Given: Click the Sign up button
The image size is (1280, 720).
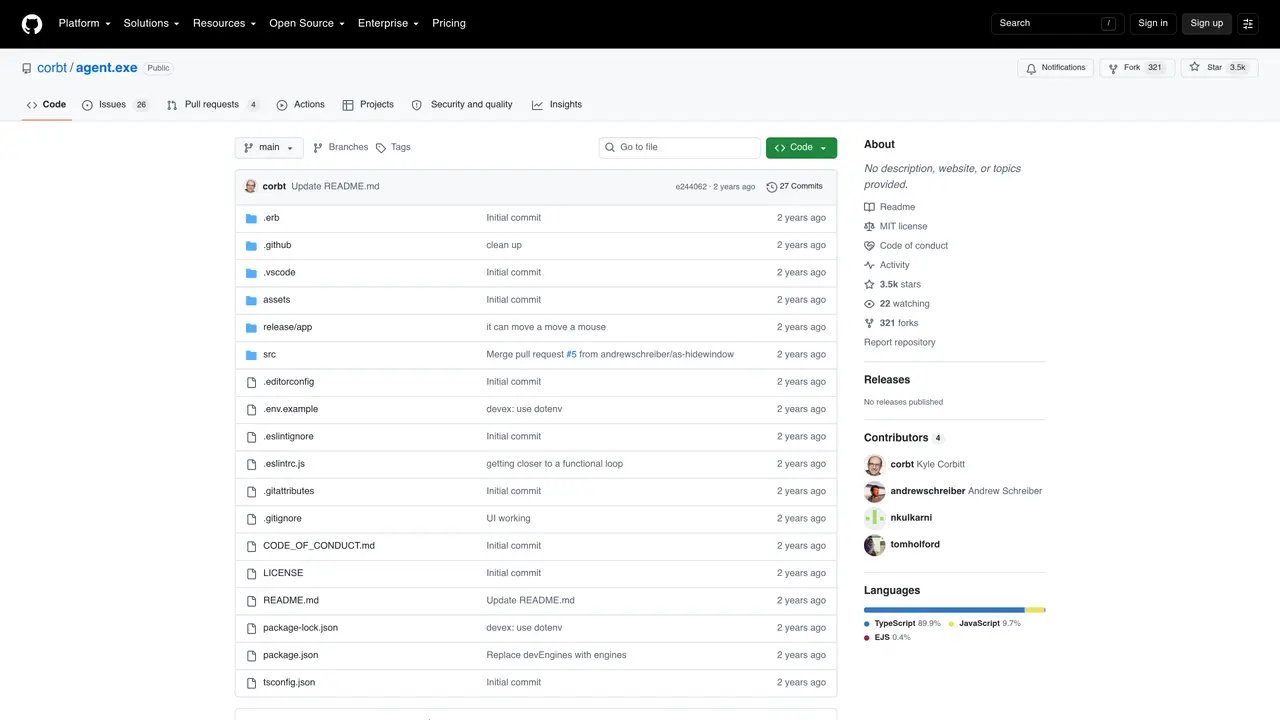Looking at the screenshot, I should [1207, 24].
